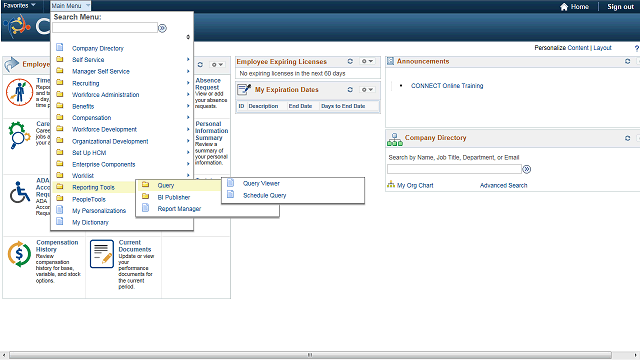This screenshot has height=360, width=640.
Task: Refresh the My Expiration Dates pagelet
Action: coord(350,89)
